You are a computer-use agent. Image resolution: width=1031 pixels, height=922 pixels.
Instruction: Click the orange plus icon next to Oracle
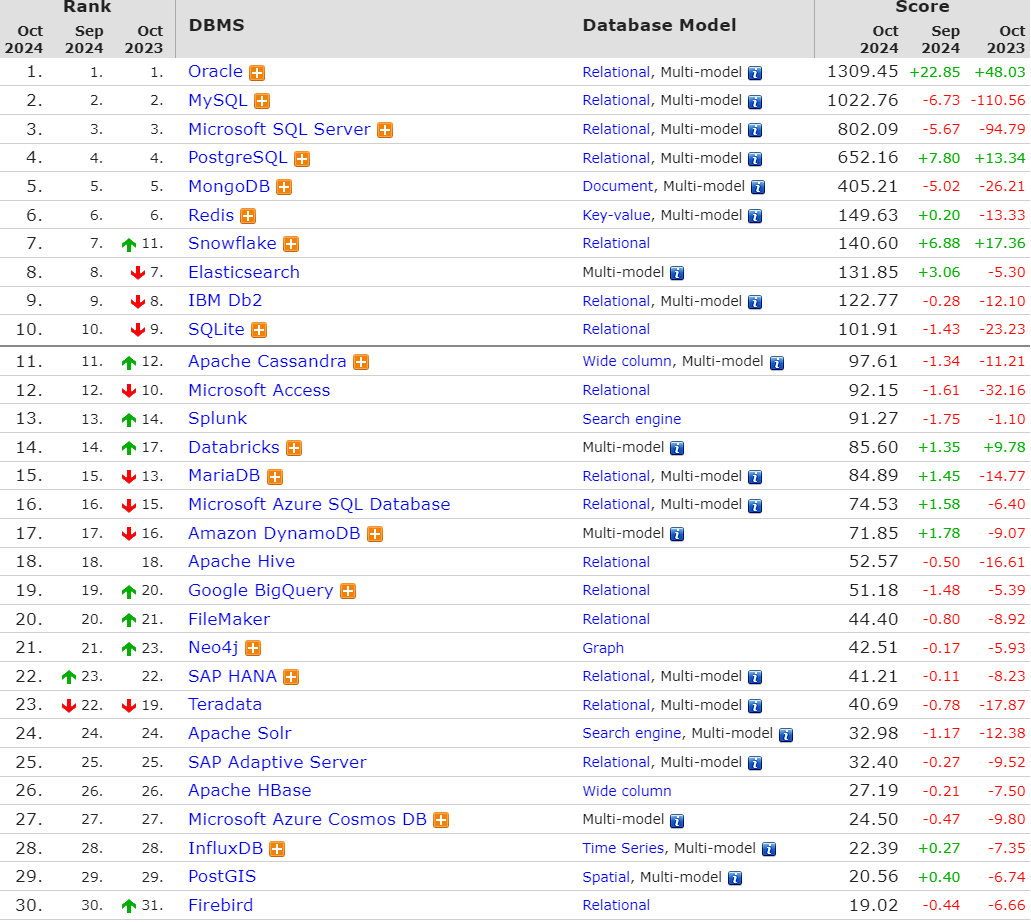[x=257, y=73]
